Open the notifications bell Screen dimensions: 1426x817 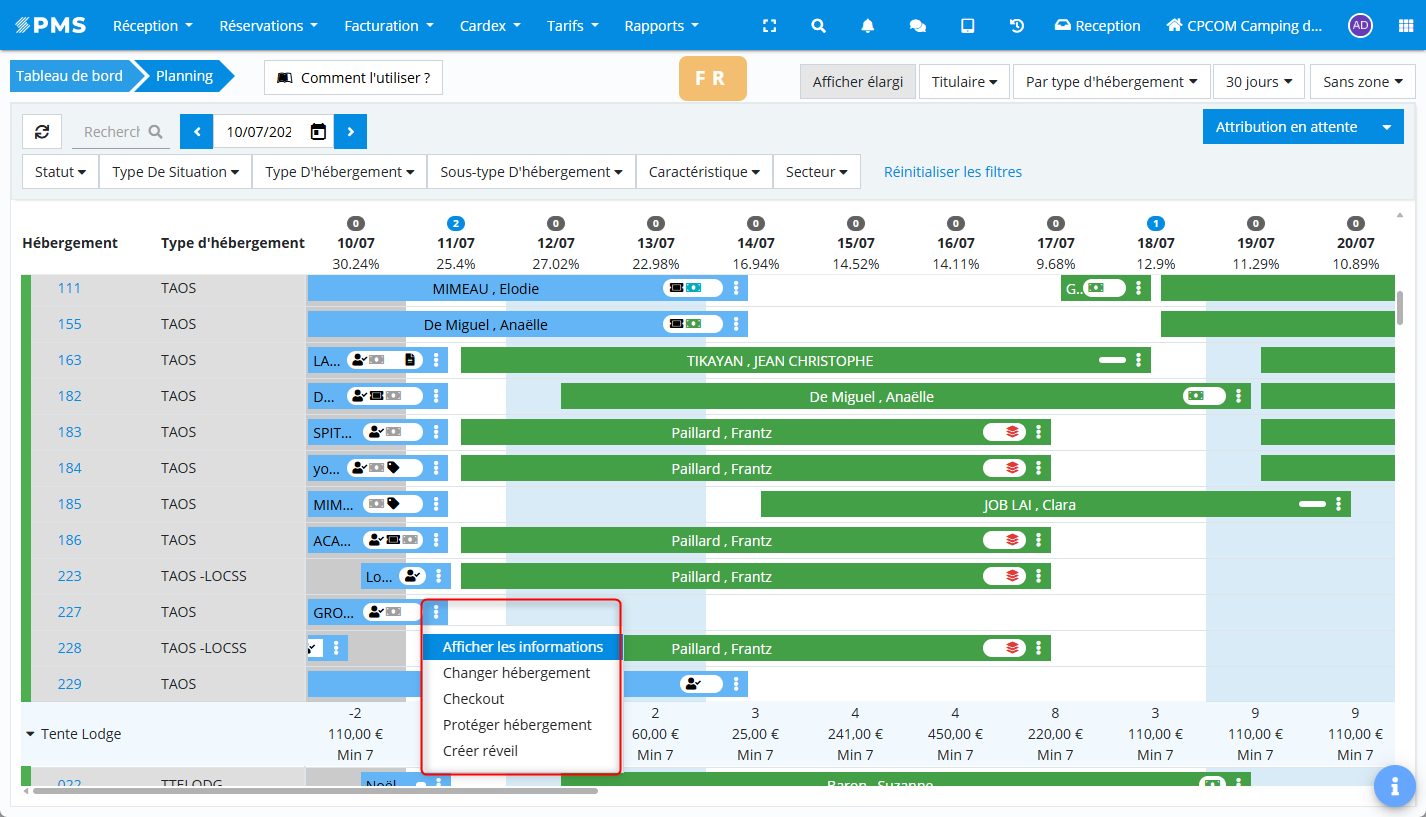(868, 26)
